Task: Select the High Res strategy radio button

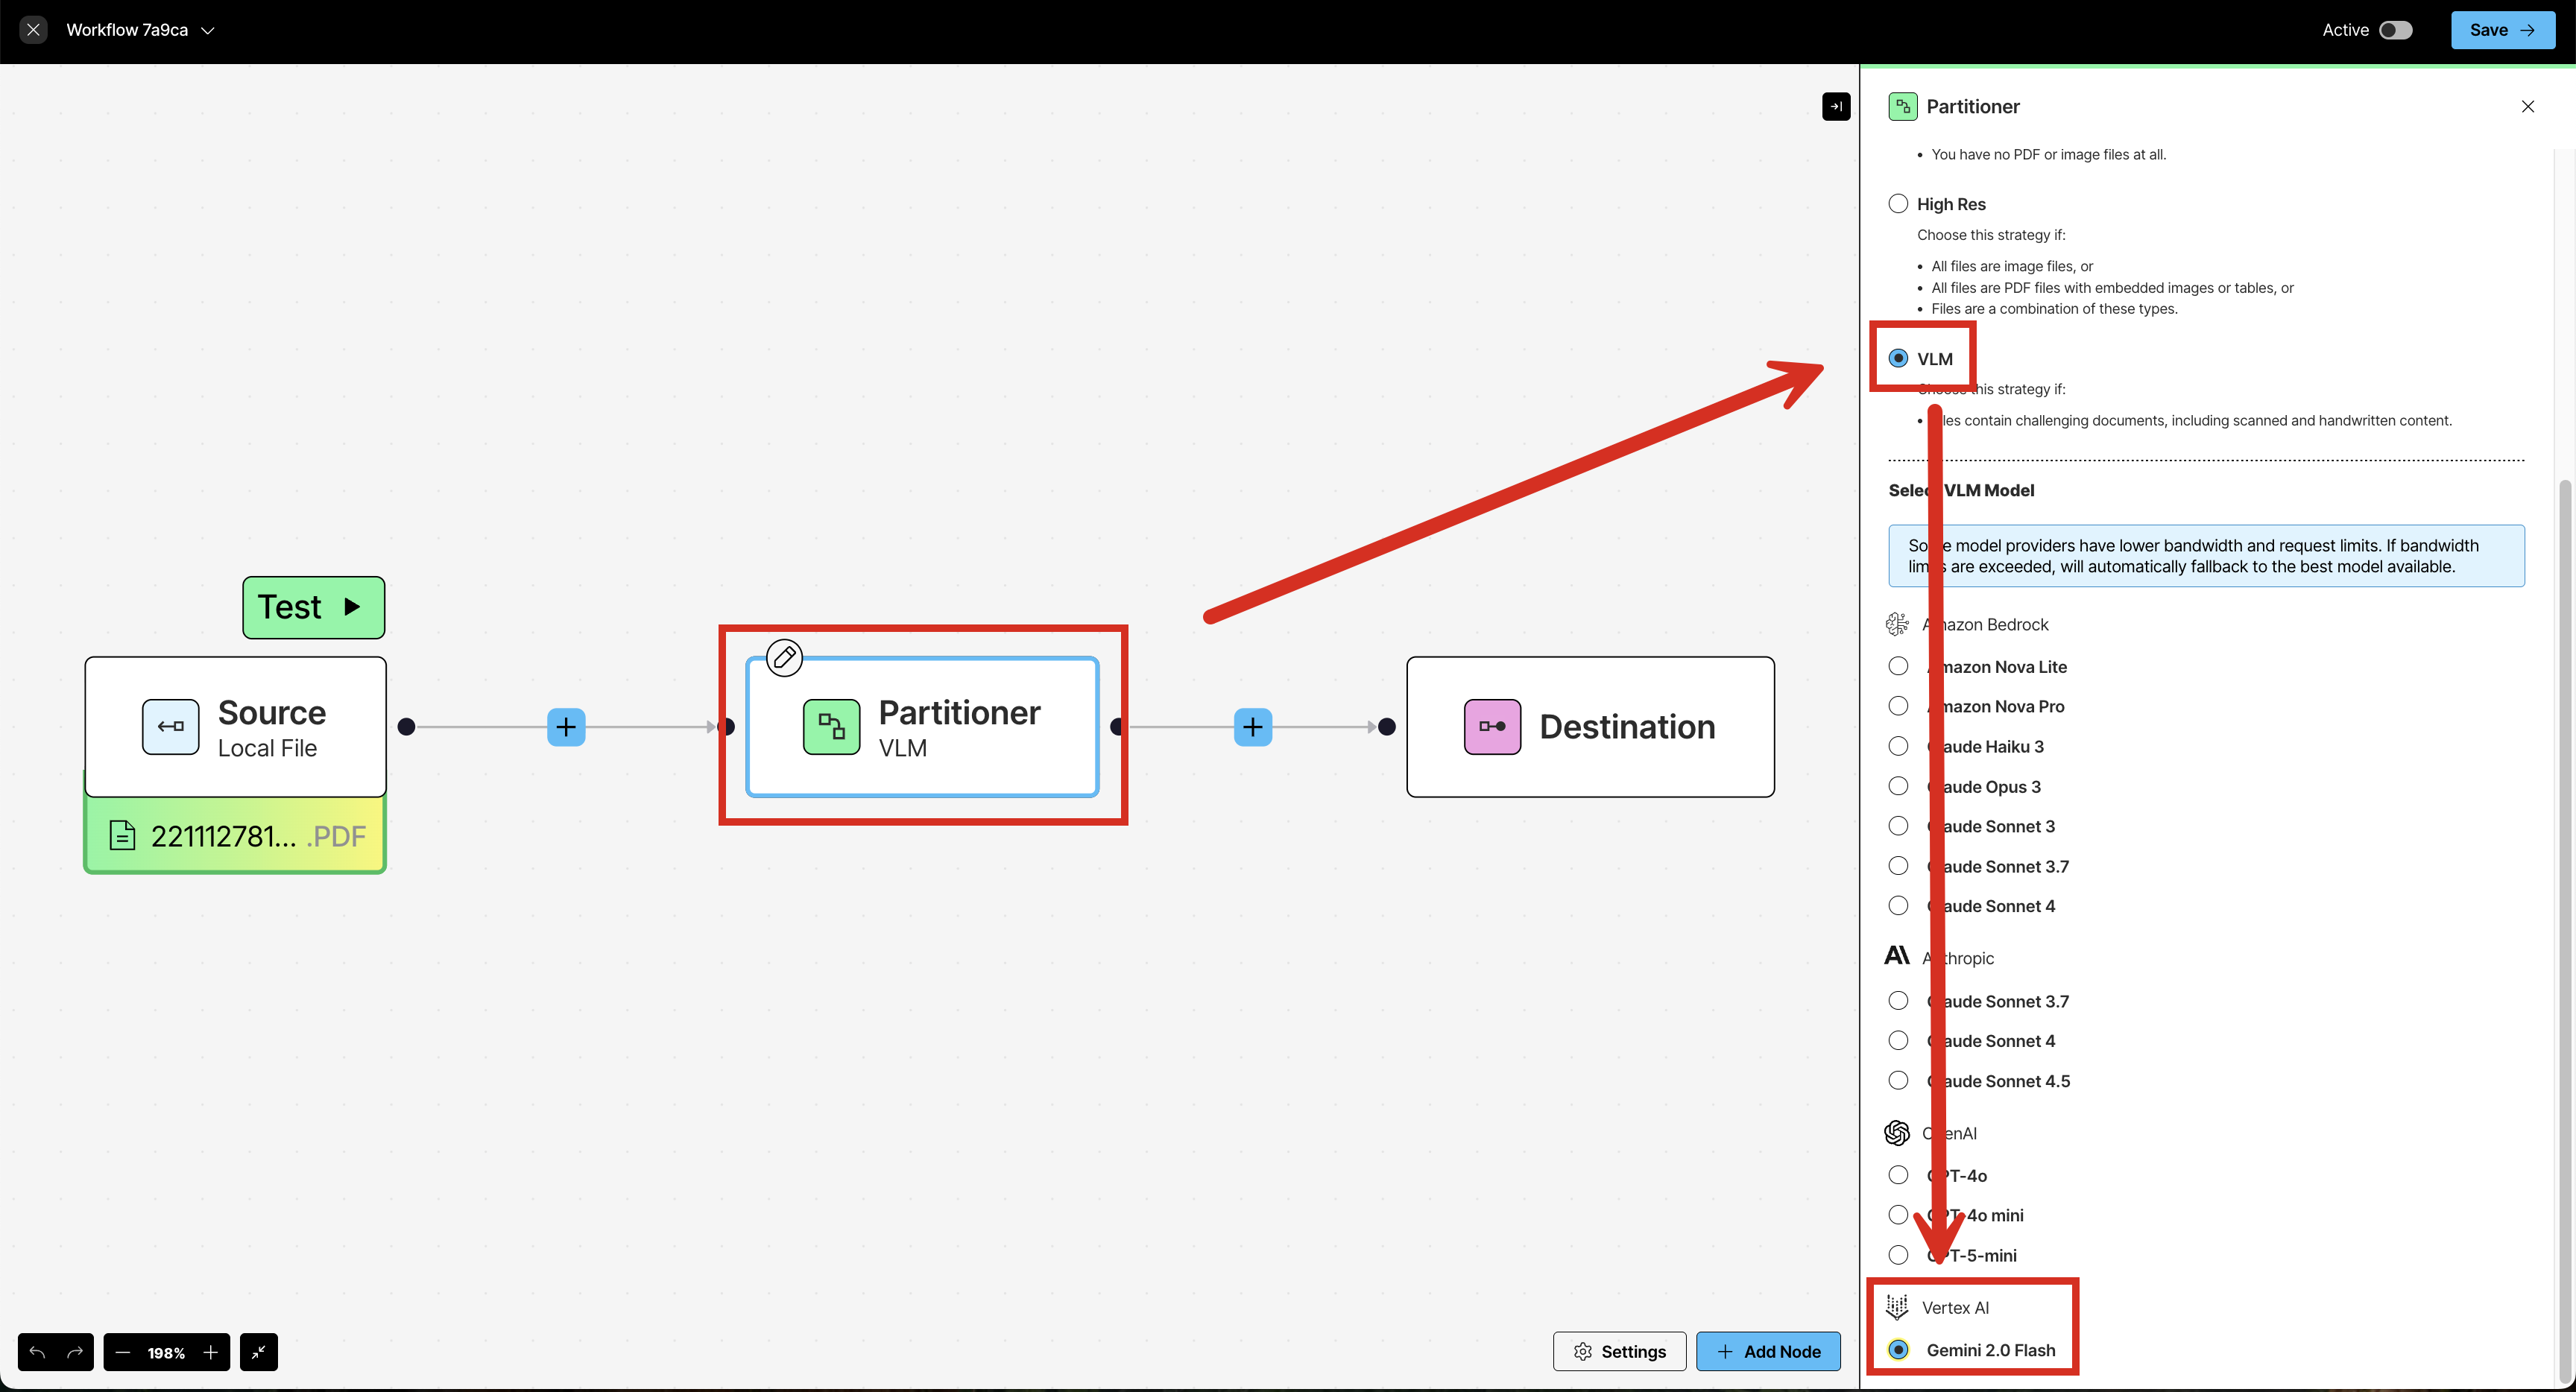Action: [x=1899, y=203]
